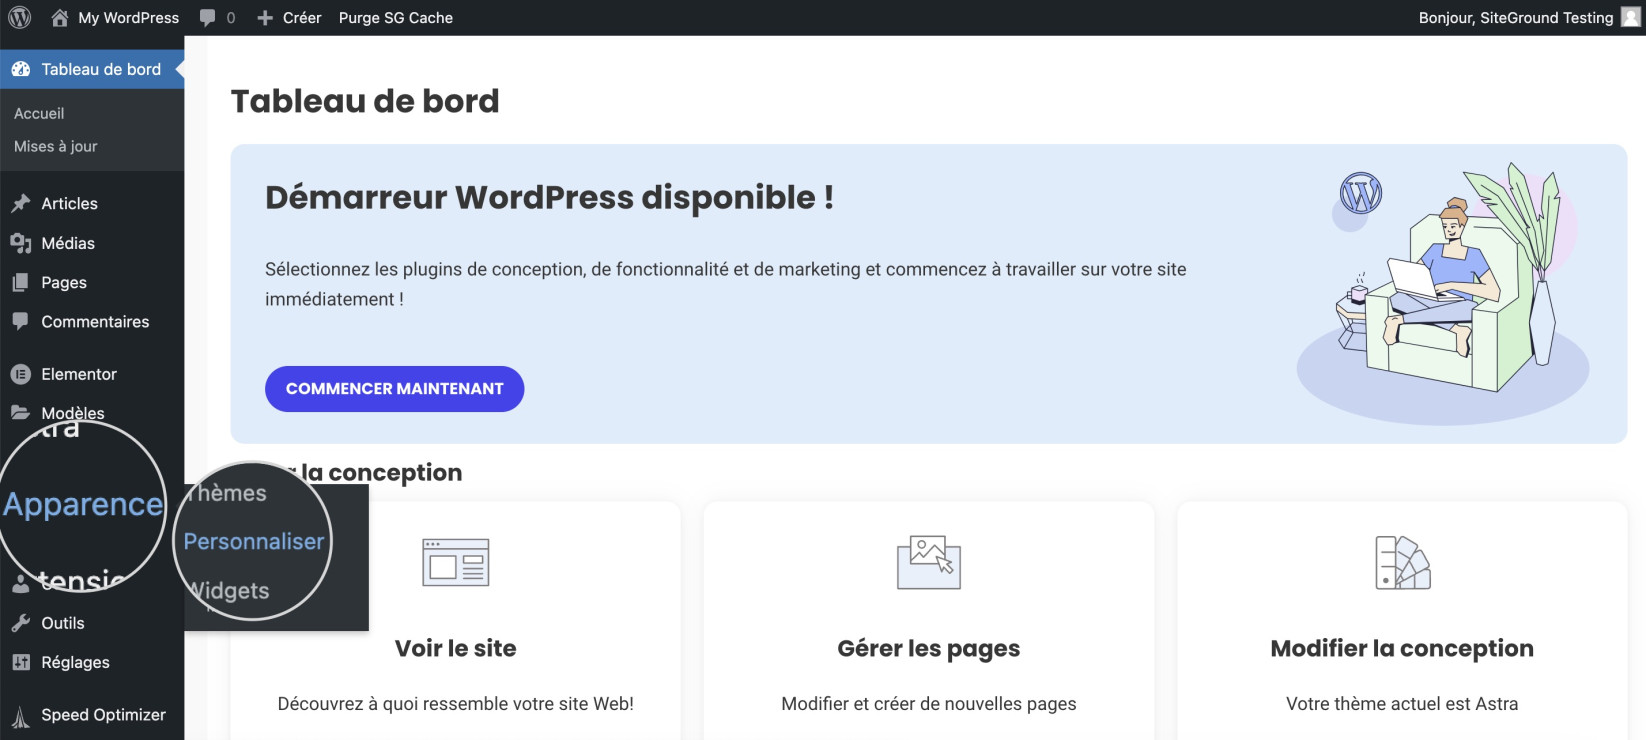Click the plus icon next to Créer
This screenshot has height=740, width=1646.
265,18
